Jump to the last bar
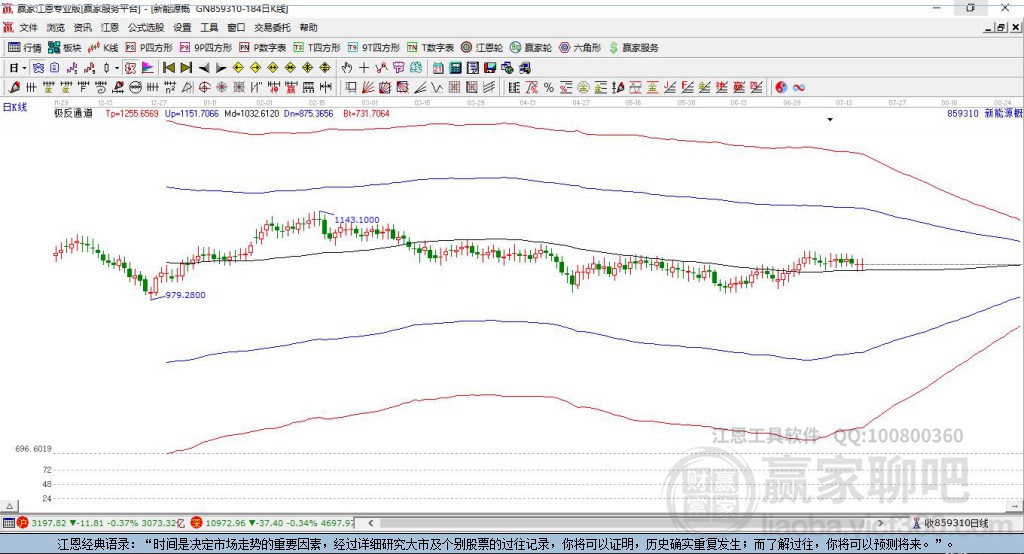The width and height of the screenshot is (1024, 554). pyautogui.click(x=186, y=68)
